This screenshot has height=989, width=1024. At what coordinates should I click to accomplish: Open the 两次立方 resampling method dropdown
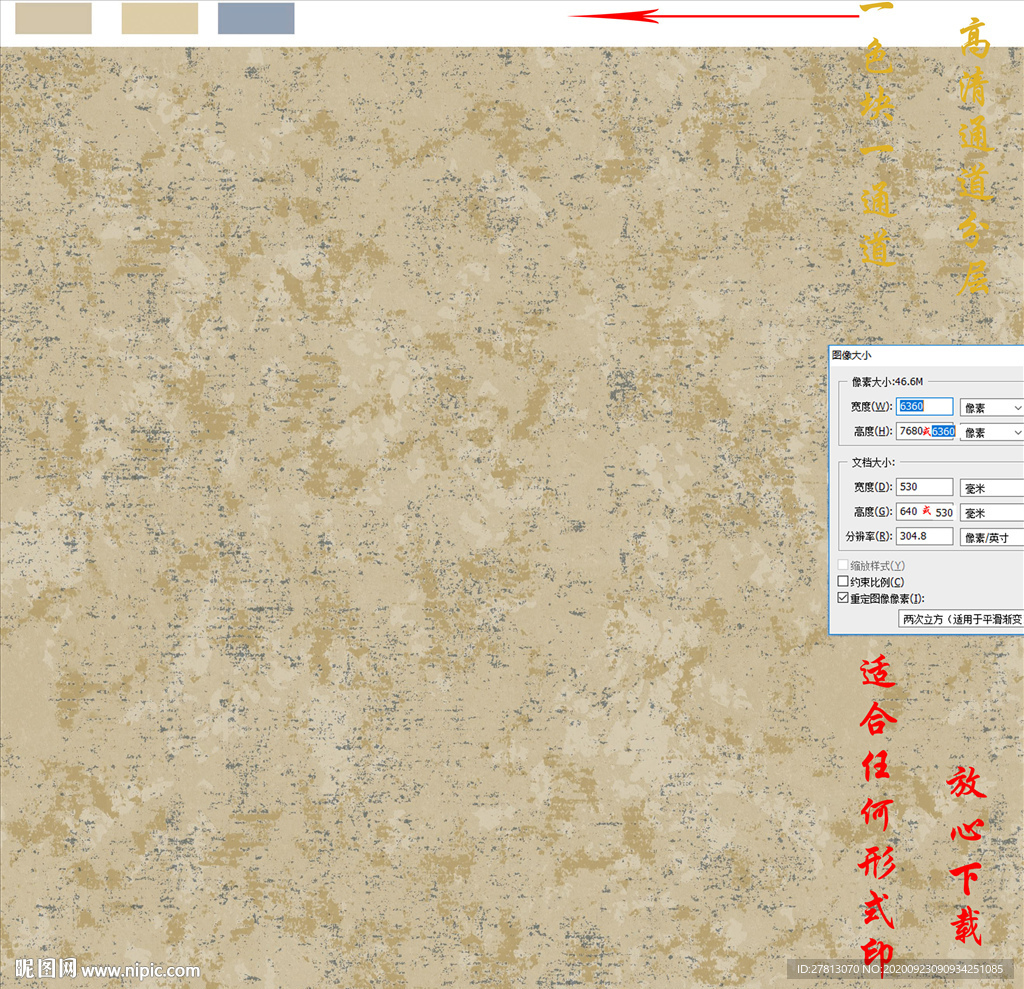tap(961, 619)
